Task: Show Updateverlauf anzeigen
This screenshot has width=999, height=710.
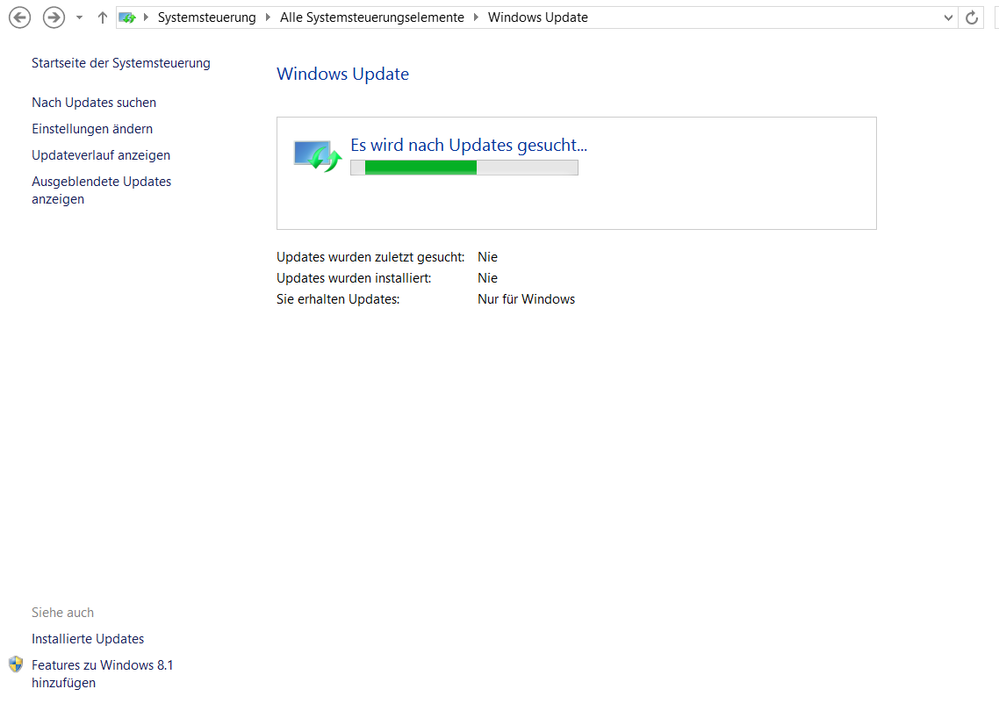Action: (x=101, y=155)
